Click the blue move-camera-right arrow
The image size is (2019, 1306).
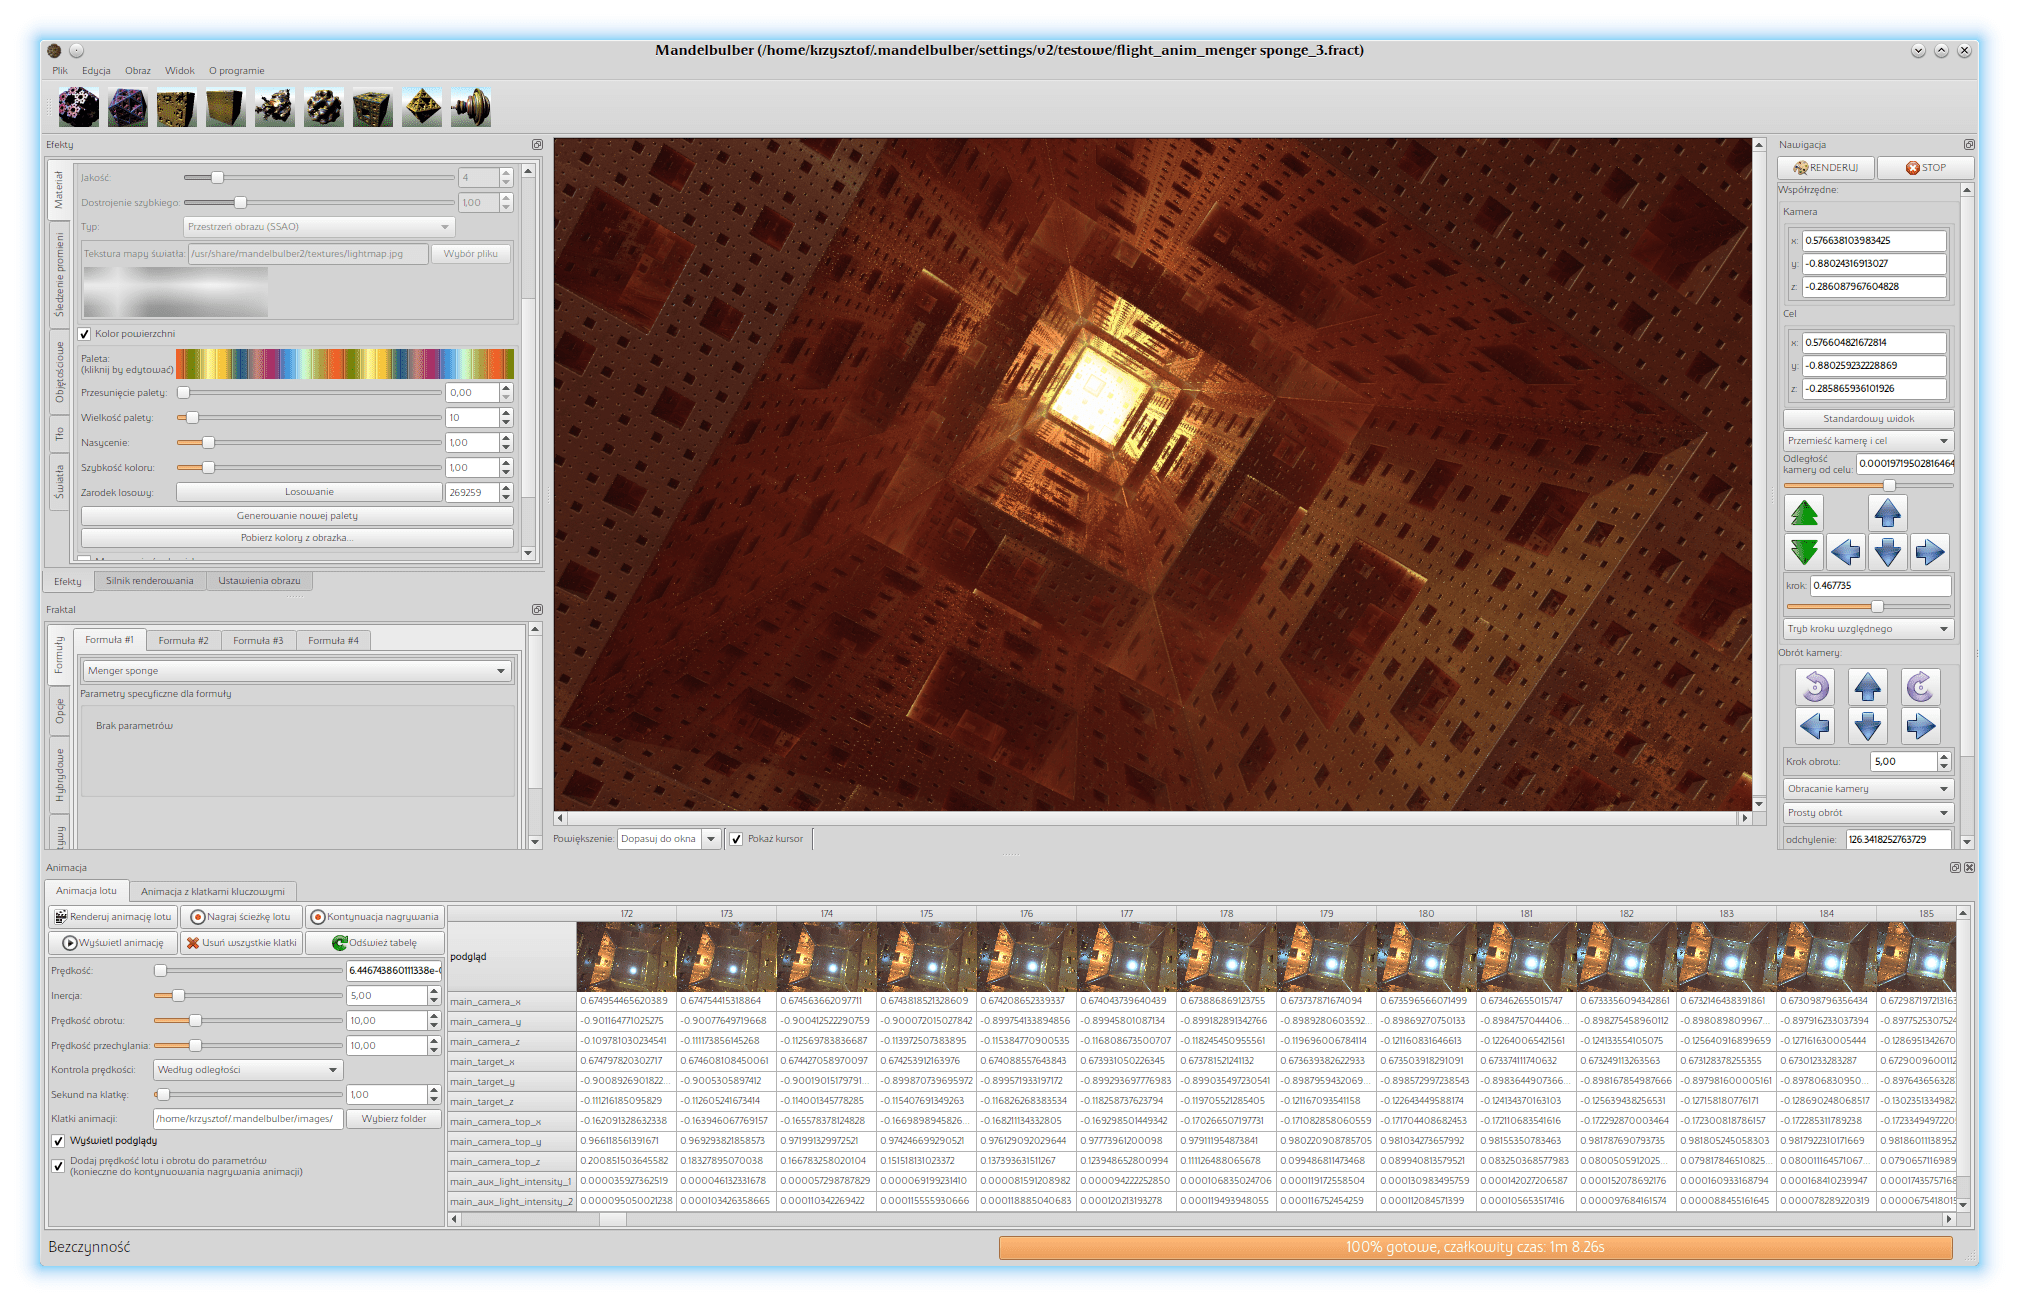[1929, 551]
